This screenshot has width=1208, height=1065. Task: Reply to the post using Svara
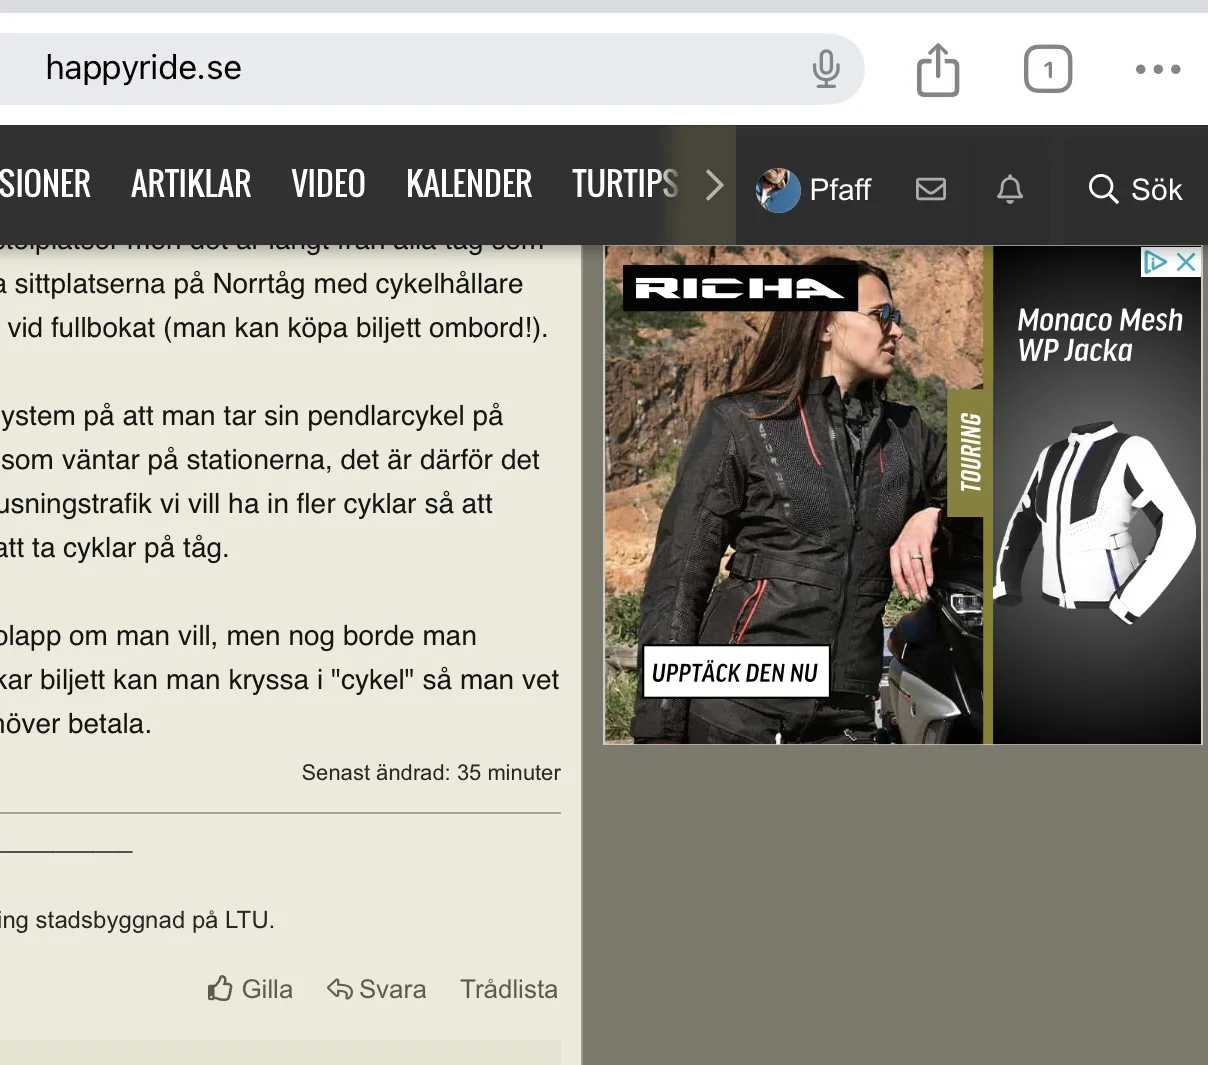pyautogui.click(x=376, y=989)
